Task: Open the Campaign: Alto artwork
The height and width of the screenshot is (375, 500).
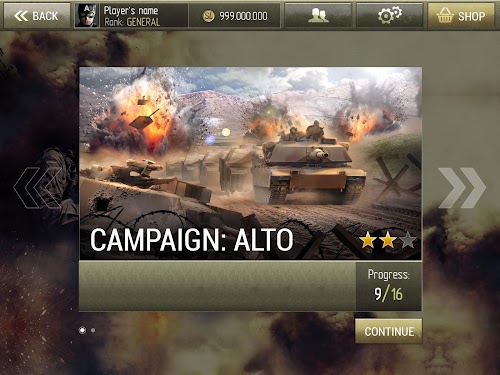Action: click(250, 163)
